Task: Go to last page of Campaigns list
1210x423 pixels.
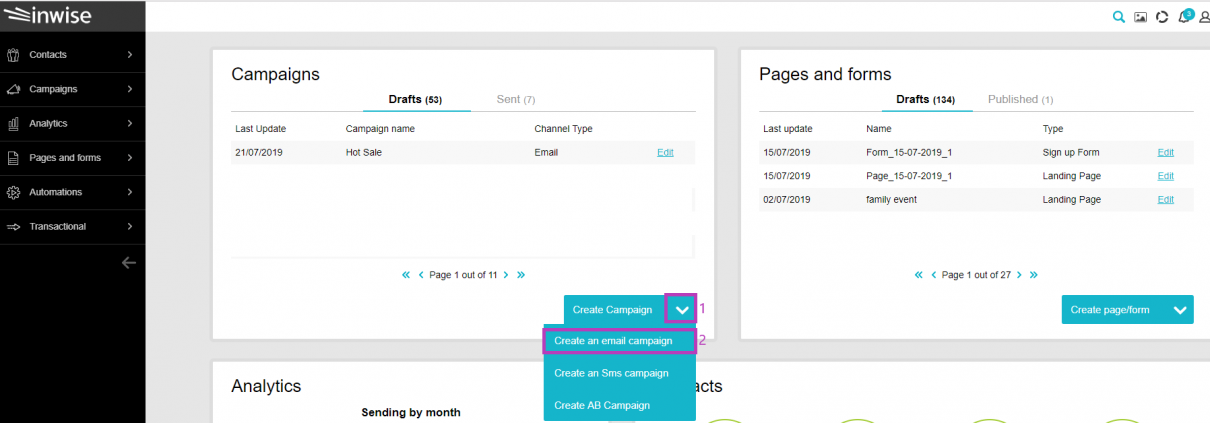Action: (521, 274)
